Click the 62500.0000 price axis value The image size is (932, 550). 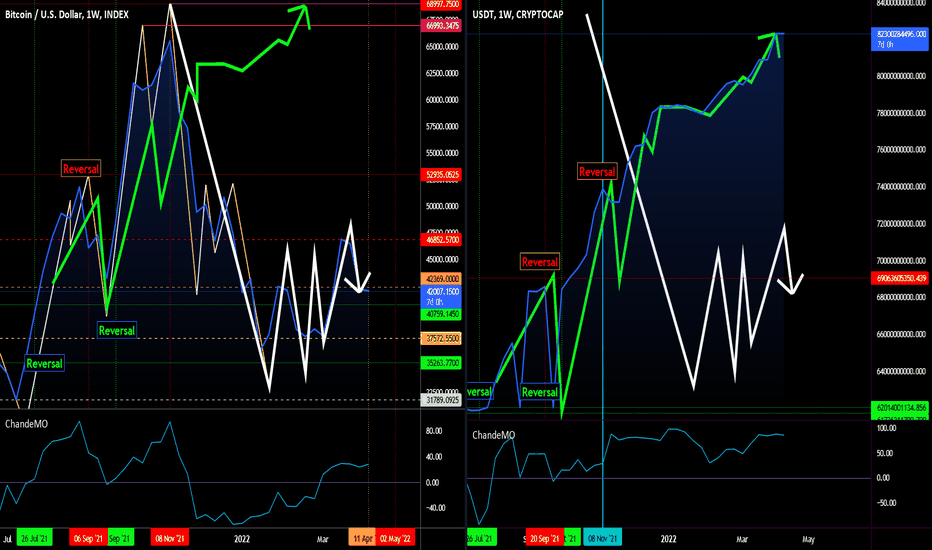pos(442,73)
